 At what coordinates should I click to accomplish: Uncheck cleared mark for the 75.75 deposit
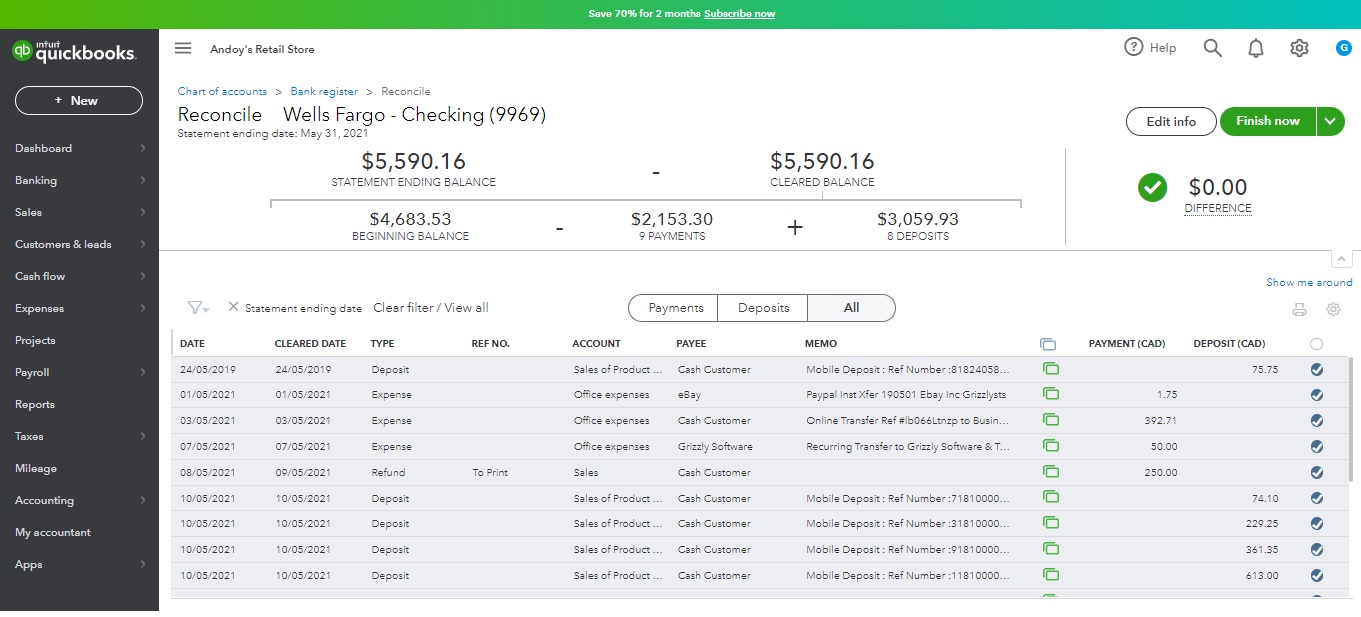(1316, 369)
